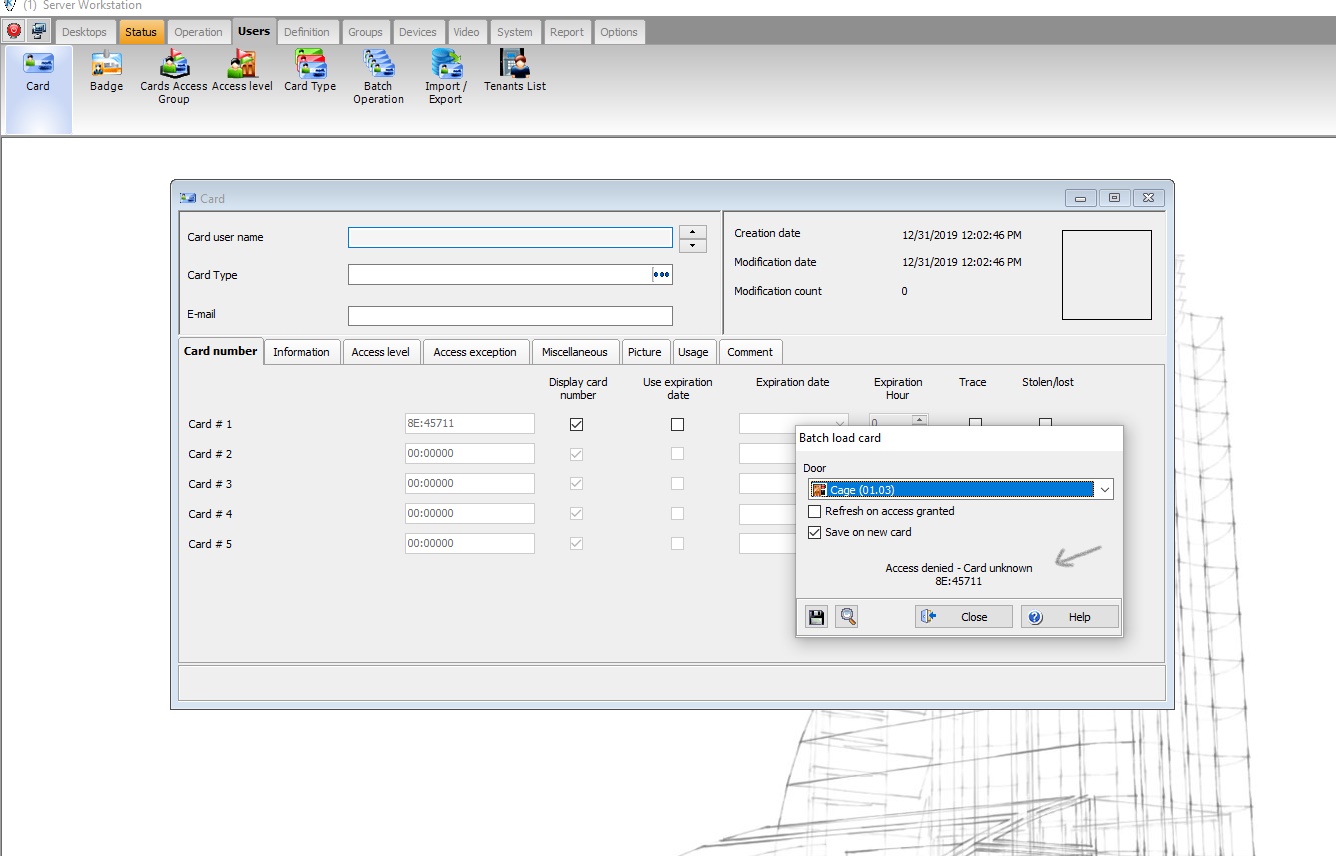Click the Help button

point(1069,617)
